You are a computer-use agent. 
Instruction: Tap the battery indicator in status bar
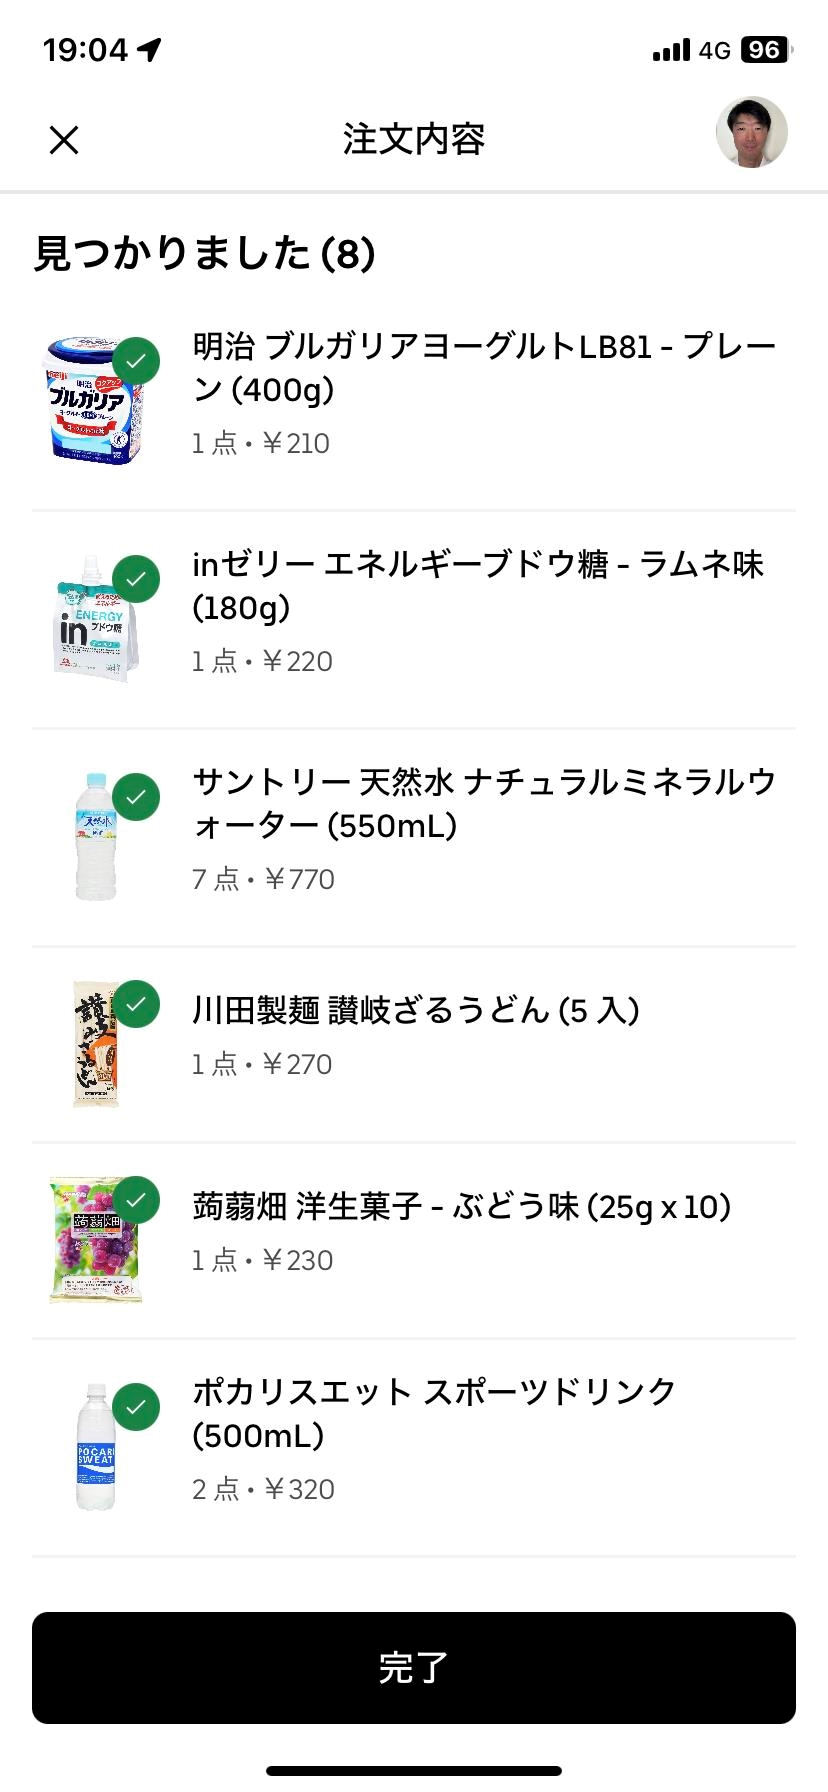click(765, 50)
